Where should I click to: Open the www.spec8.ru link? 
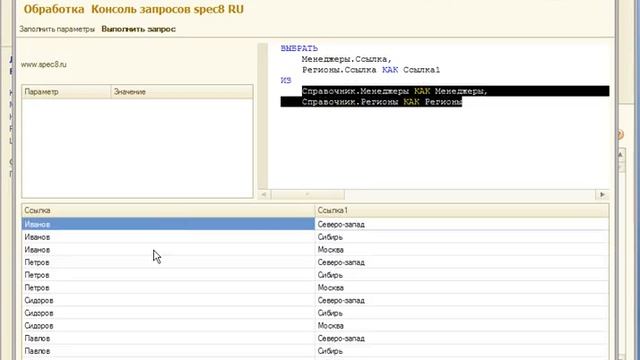click(44, 64)
